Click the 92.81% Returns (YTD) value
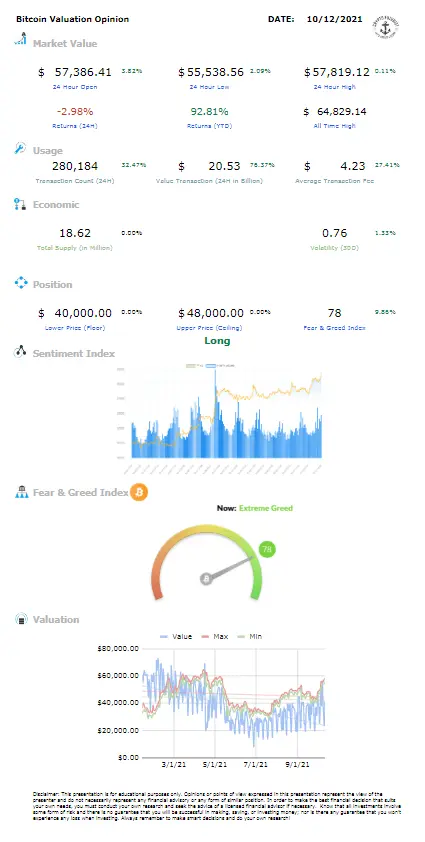This screenshot has width=425, height=842. (210, 112)
